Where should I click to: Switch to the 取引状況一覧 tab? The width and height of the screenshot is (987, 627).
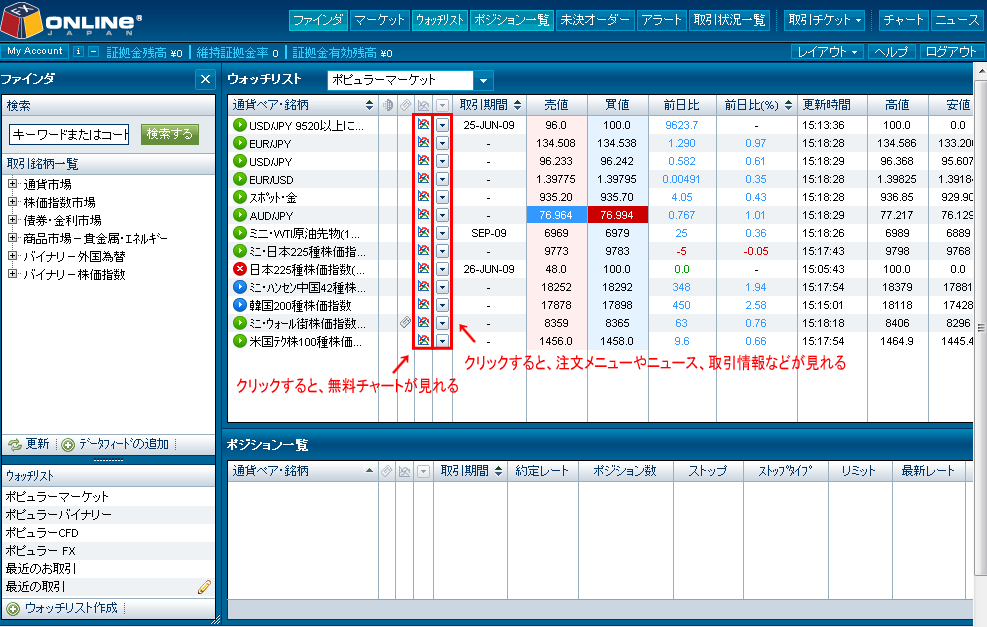click(x=730, y=20)
